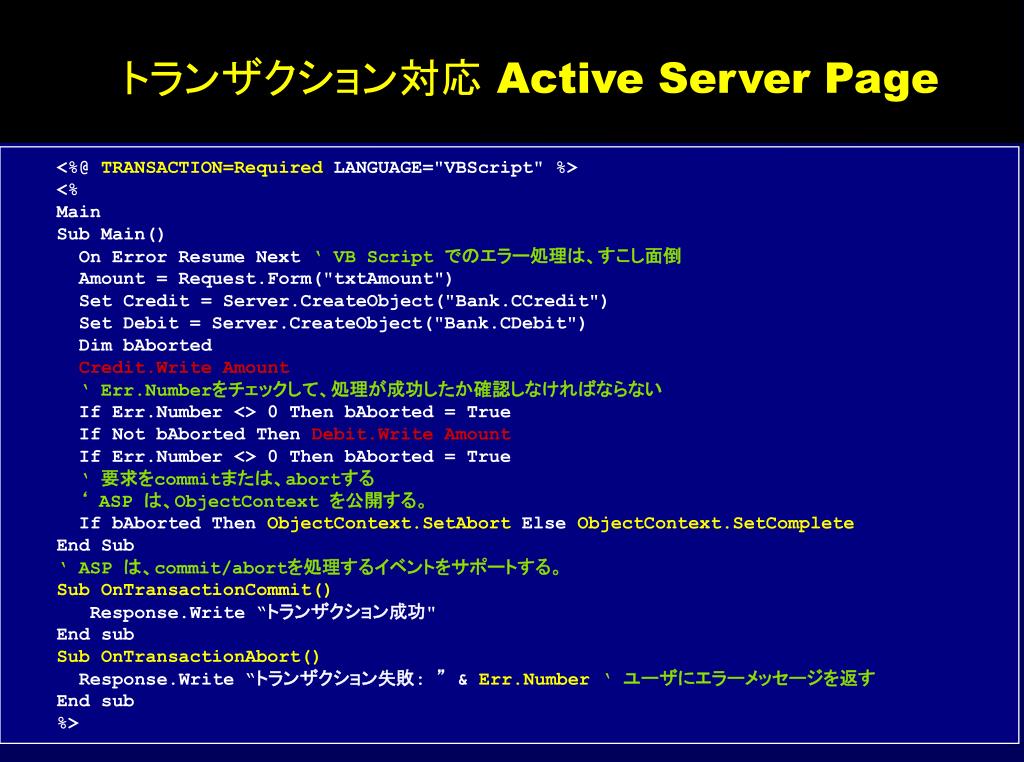This screenshot has width=1024, height=762.
Task: Click the red "Credit.Write Amount" statement
Action: tap(184, 368)
